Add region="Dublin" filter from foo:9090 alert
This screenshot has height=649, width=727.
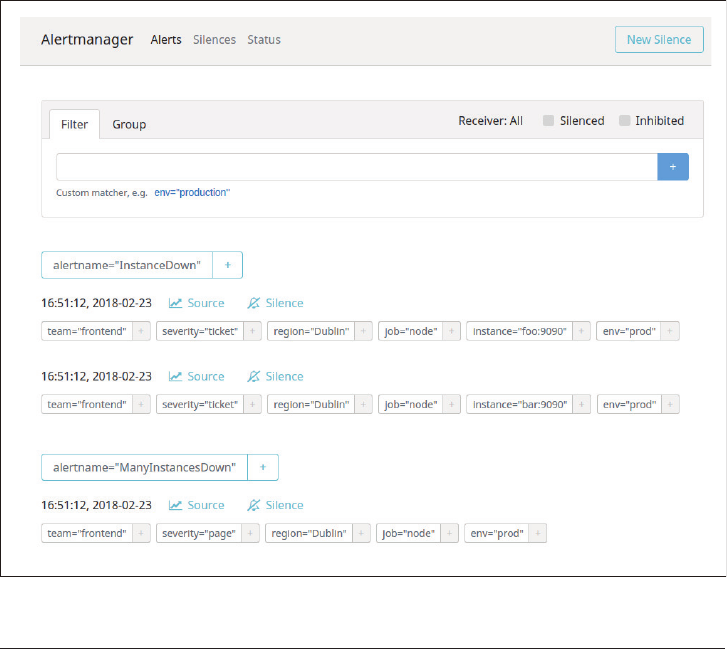(x=364, y=331)
